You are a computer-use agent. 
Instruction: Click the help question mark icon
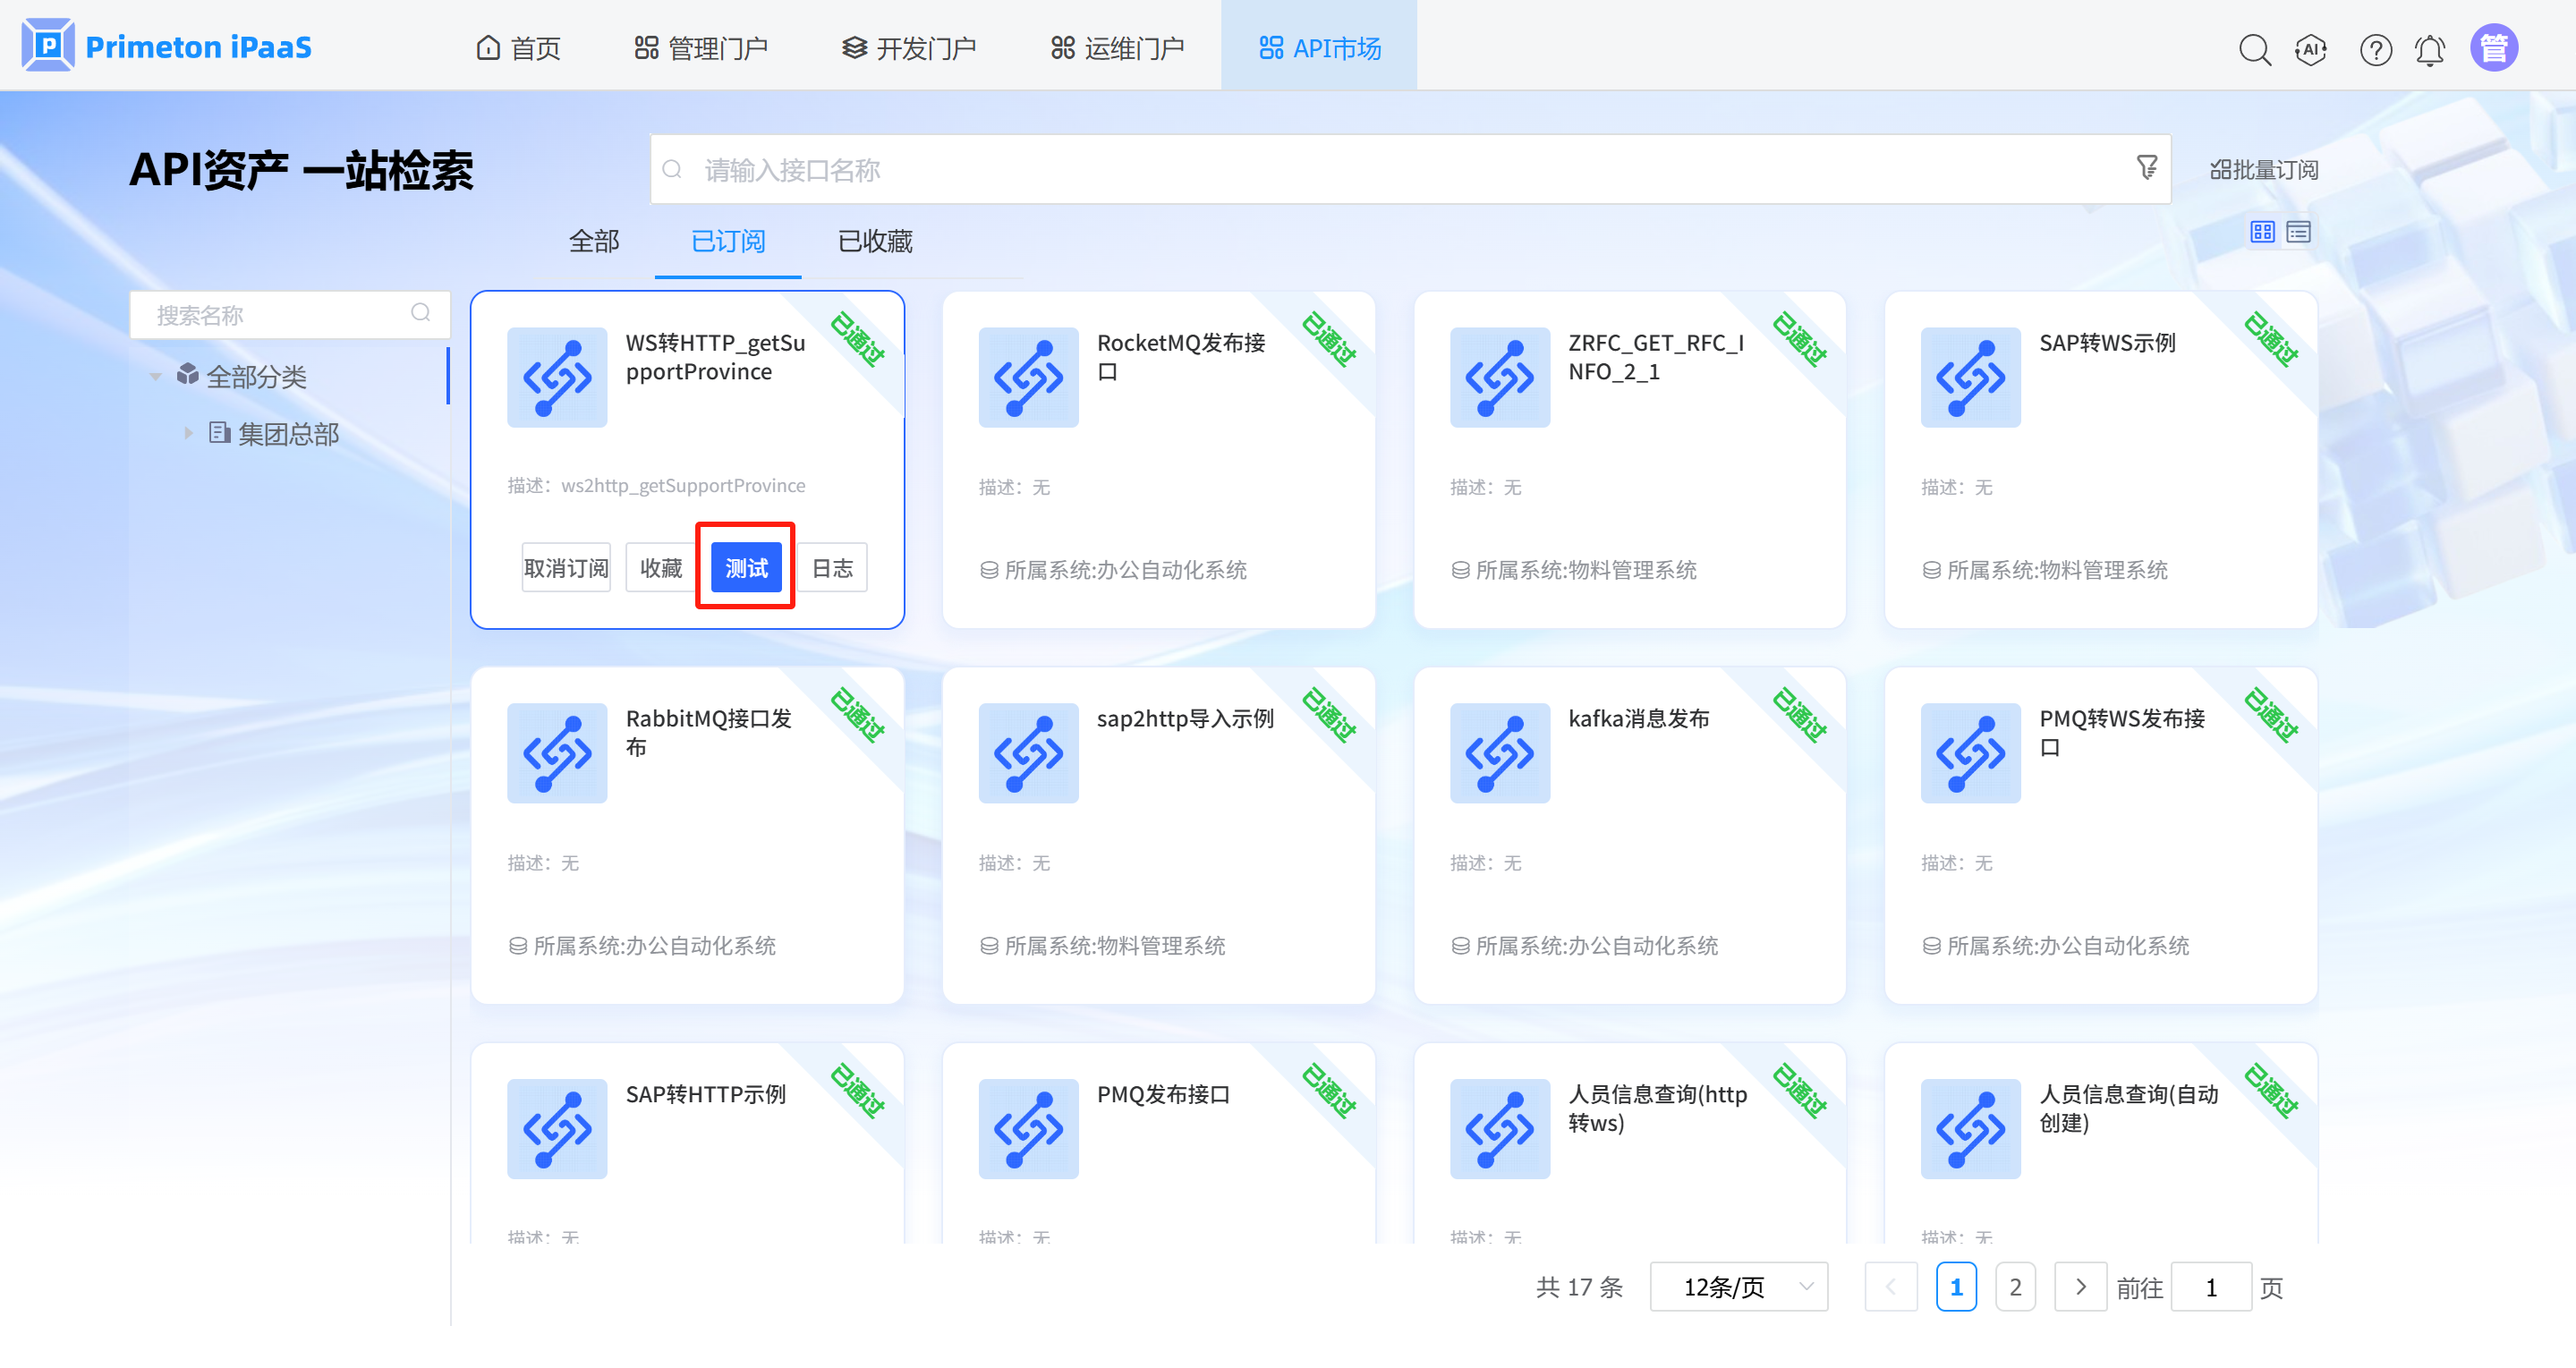point(2375,49)
